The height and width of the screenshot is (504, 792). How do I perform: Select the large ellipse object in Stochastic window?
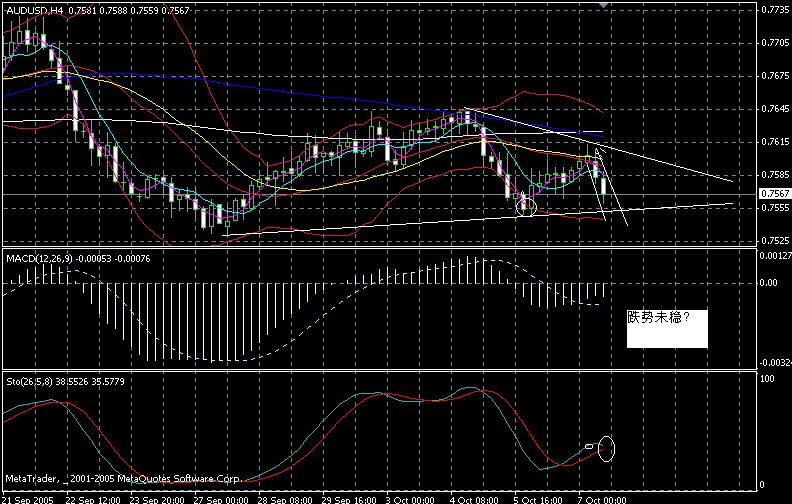click(x=606, y=448)
